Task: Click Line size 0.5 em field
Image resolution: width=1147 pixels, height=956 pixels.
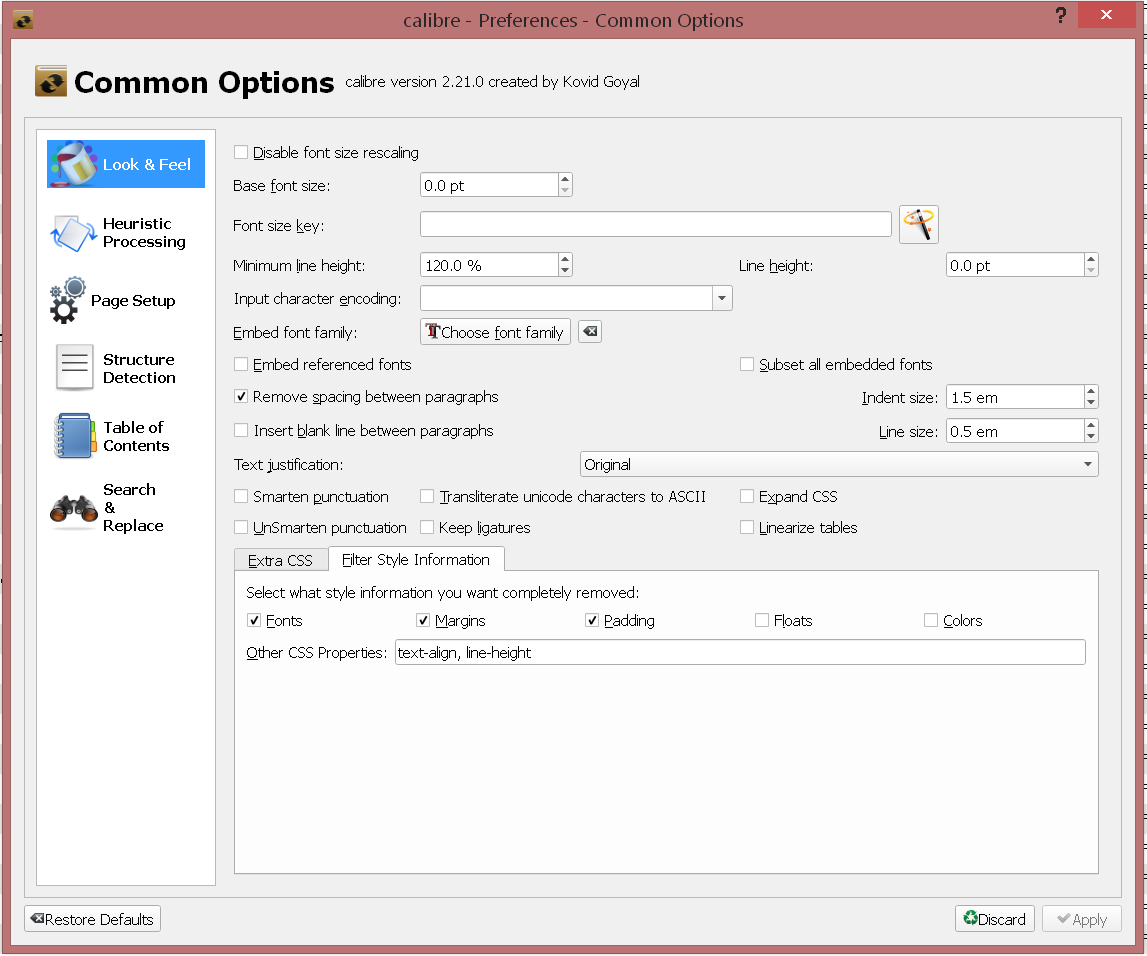Action: tap(1015, 431)
